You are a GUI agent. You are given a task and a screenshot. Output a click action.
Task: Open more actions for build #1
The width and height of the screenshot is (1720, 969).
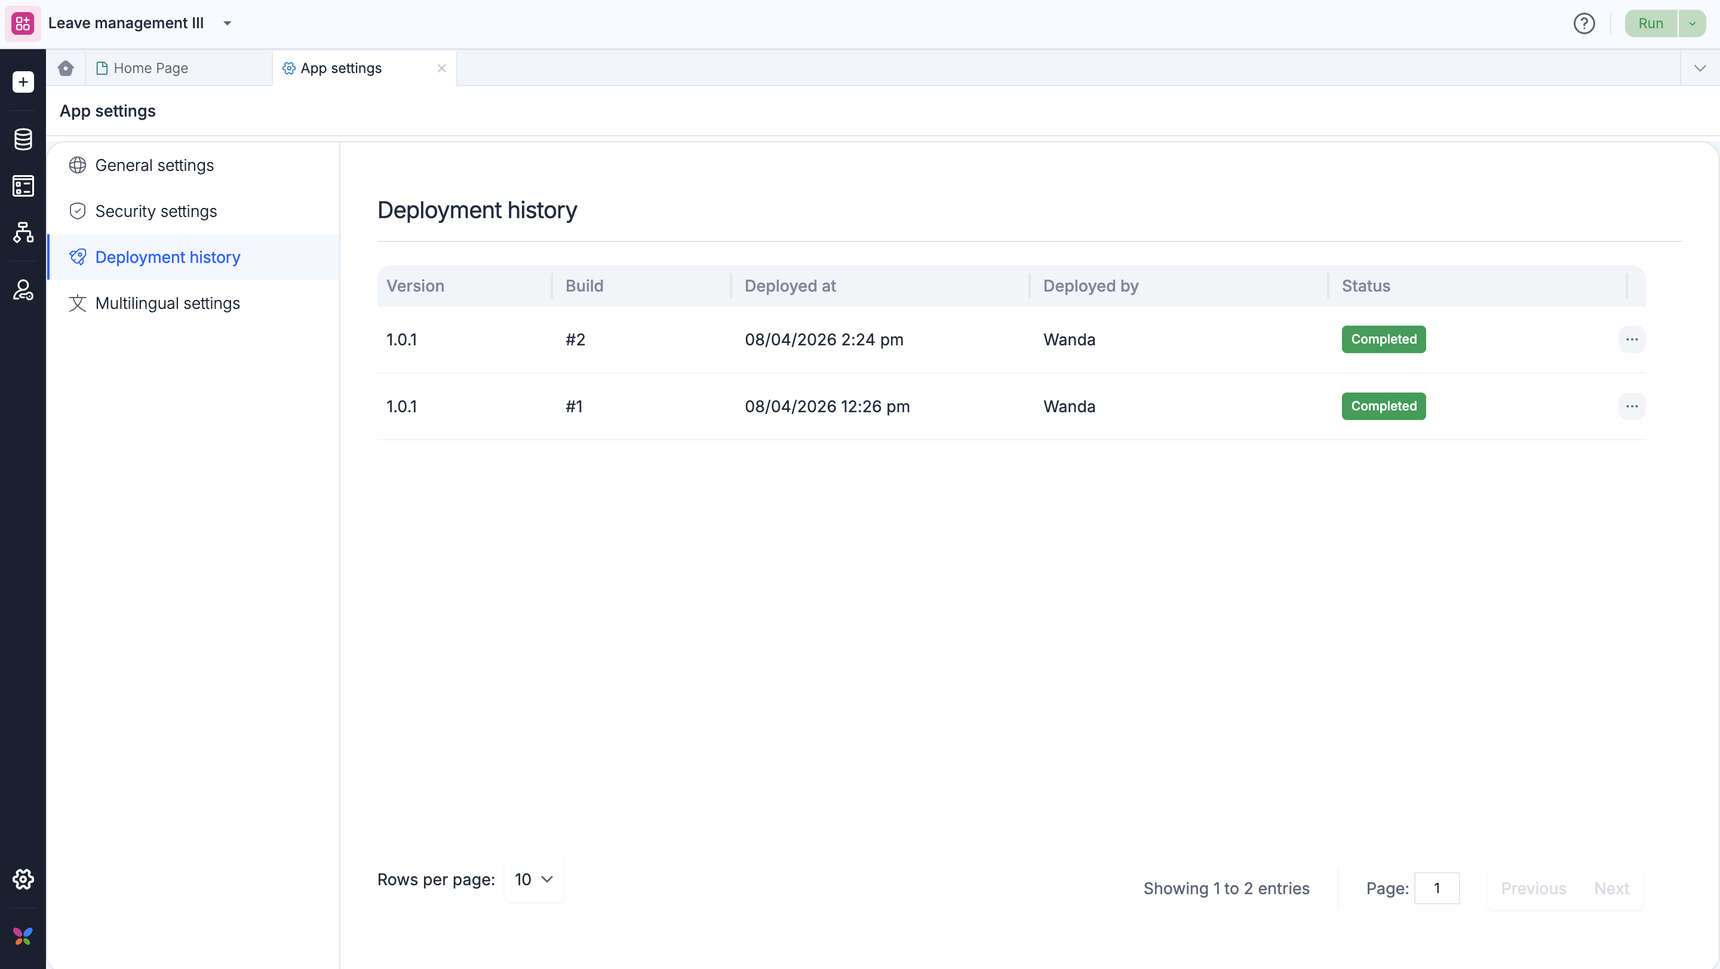[1631, 406]
